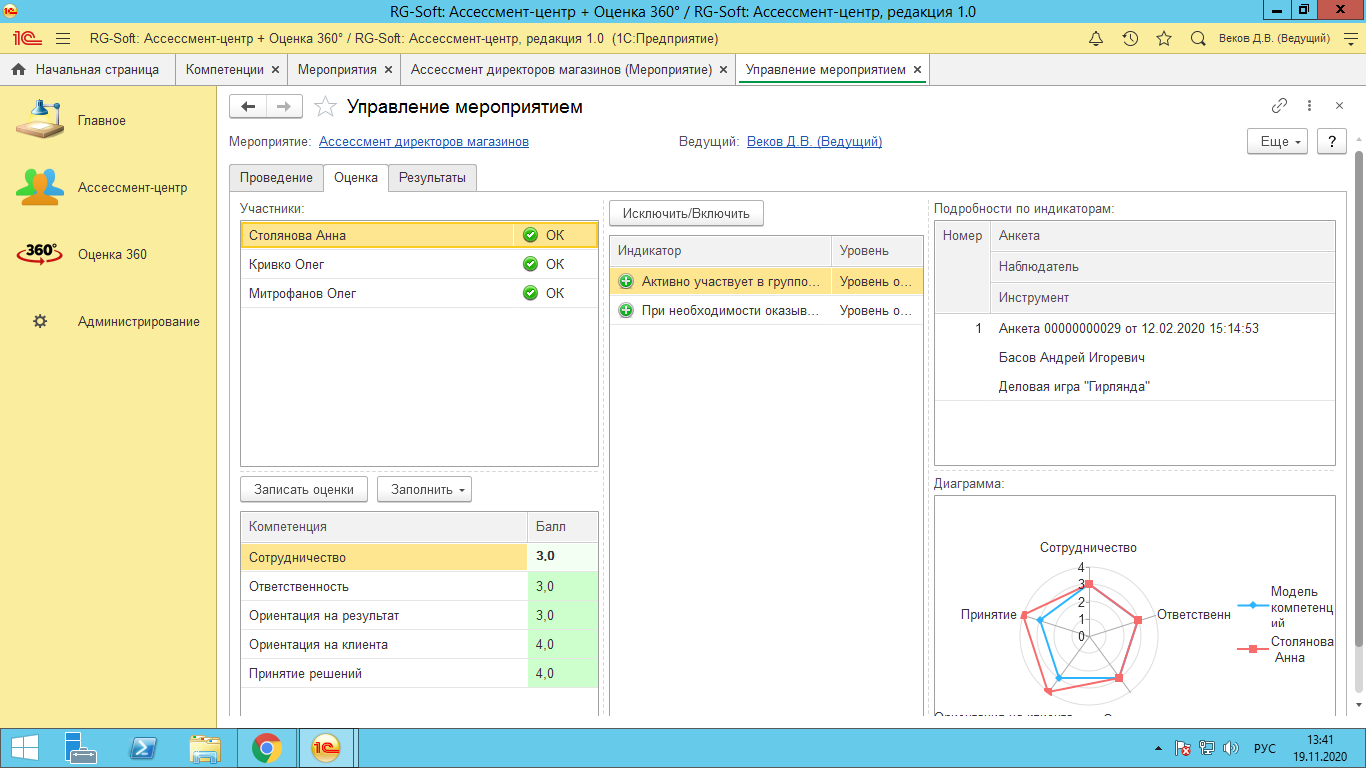Switch РУС keyboard language indicator
This screenshot has height=768, width=1366.
(x=1264, y=748)
